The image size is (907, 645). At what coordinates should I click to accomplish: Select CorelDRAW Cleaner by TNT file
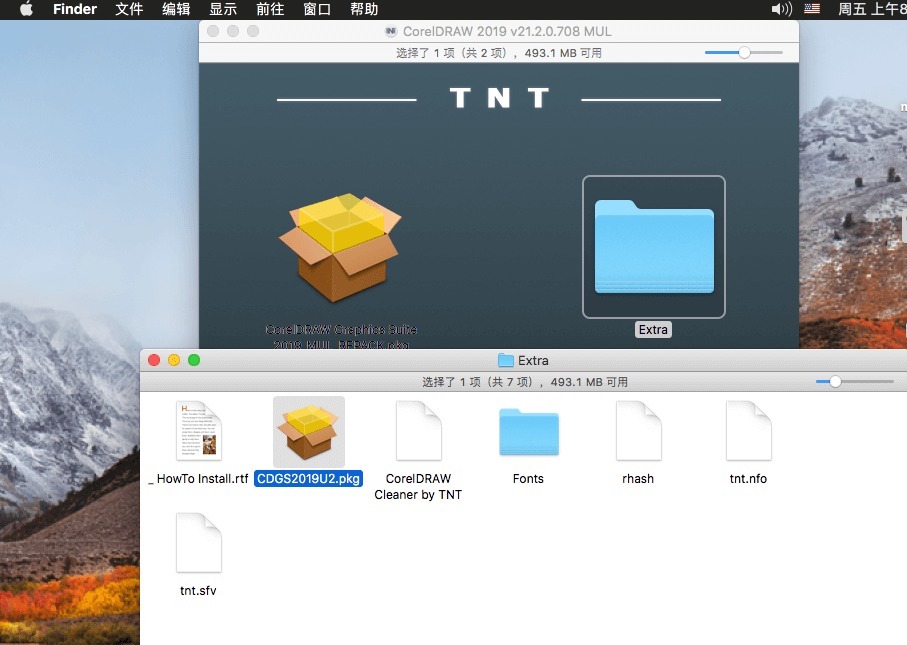pyautogui.click(x=418, y=431)
